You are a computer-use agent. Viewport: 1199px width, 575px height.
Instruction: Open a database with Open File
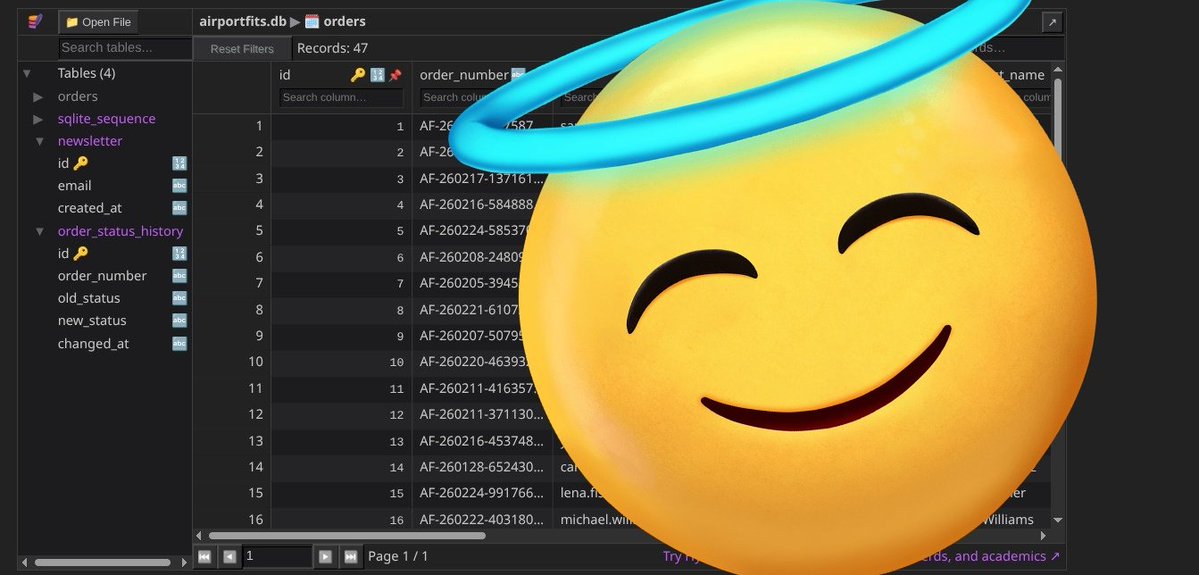pyautogui.click(x=98, y=22)
